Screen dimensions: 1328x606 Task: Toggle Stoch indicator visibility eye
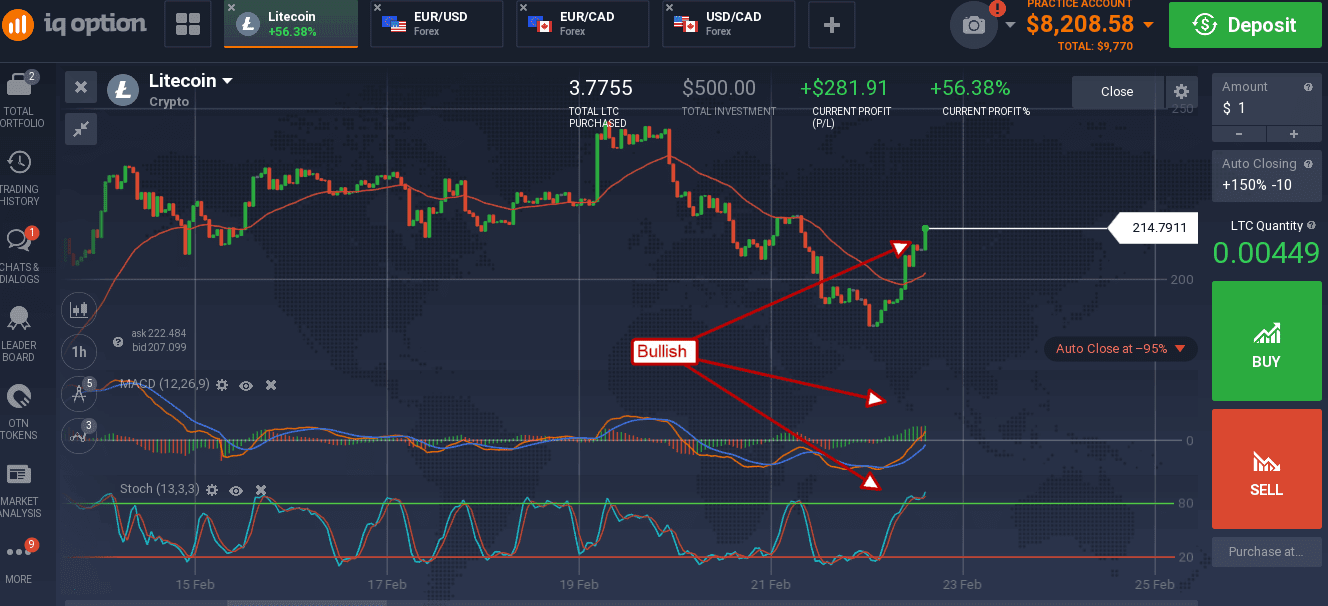pyautogui.click(x=236, y=490)
